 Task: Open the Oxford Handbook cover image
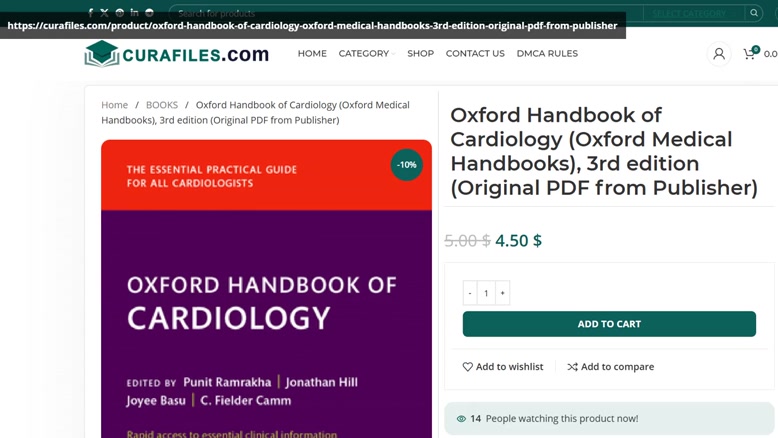[266, 289]
